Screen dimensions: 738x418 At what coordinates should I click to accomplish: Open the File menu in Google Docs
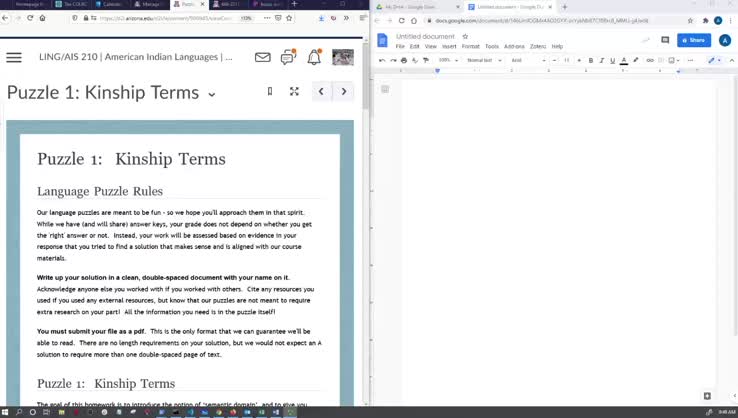pos(400,47)
